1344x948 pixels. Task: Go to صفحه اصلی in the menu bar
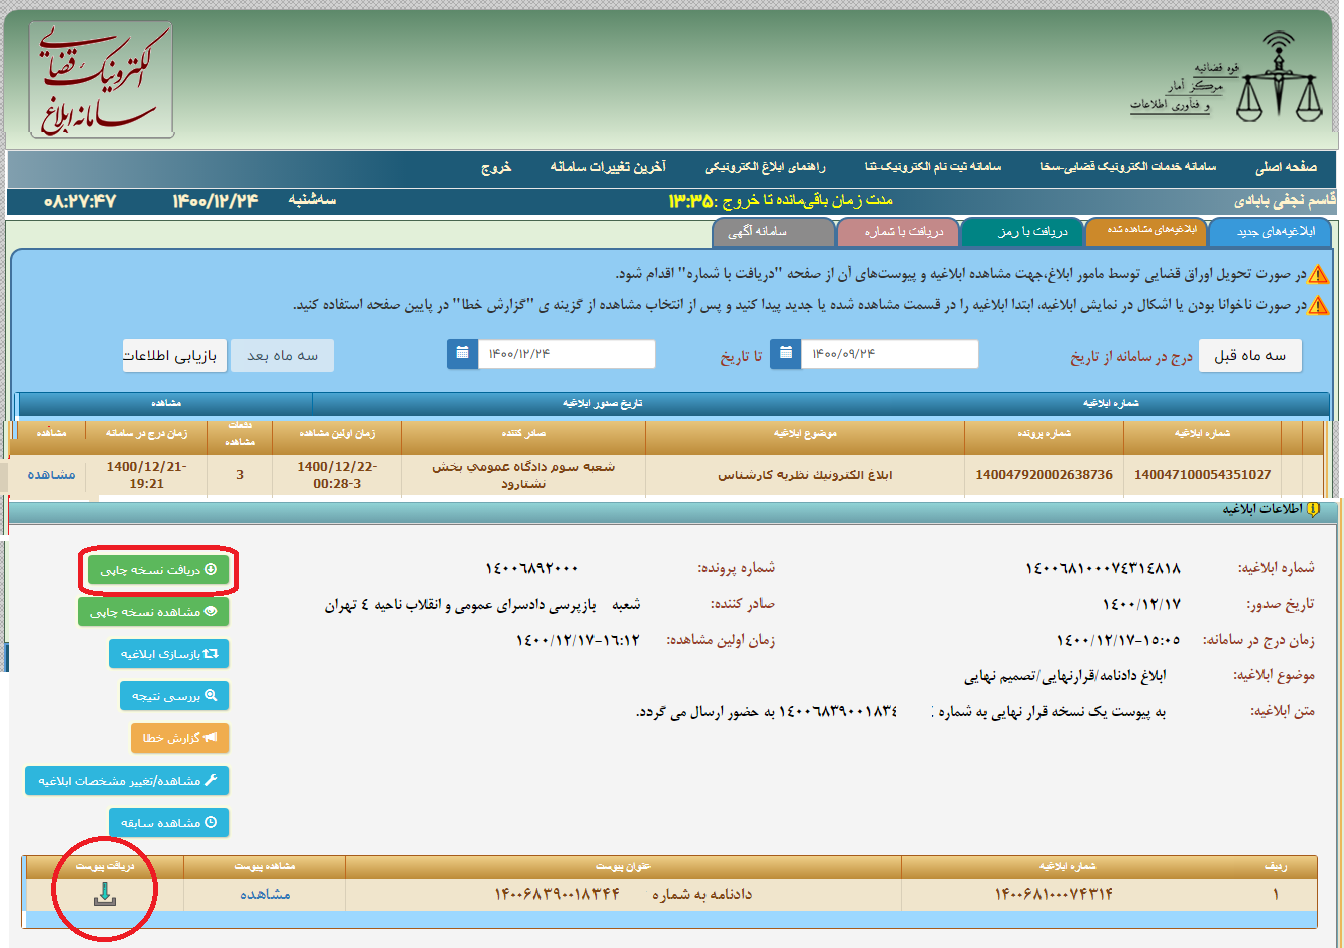coord(1286,167)
